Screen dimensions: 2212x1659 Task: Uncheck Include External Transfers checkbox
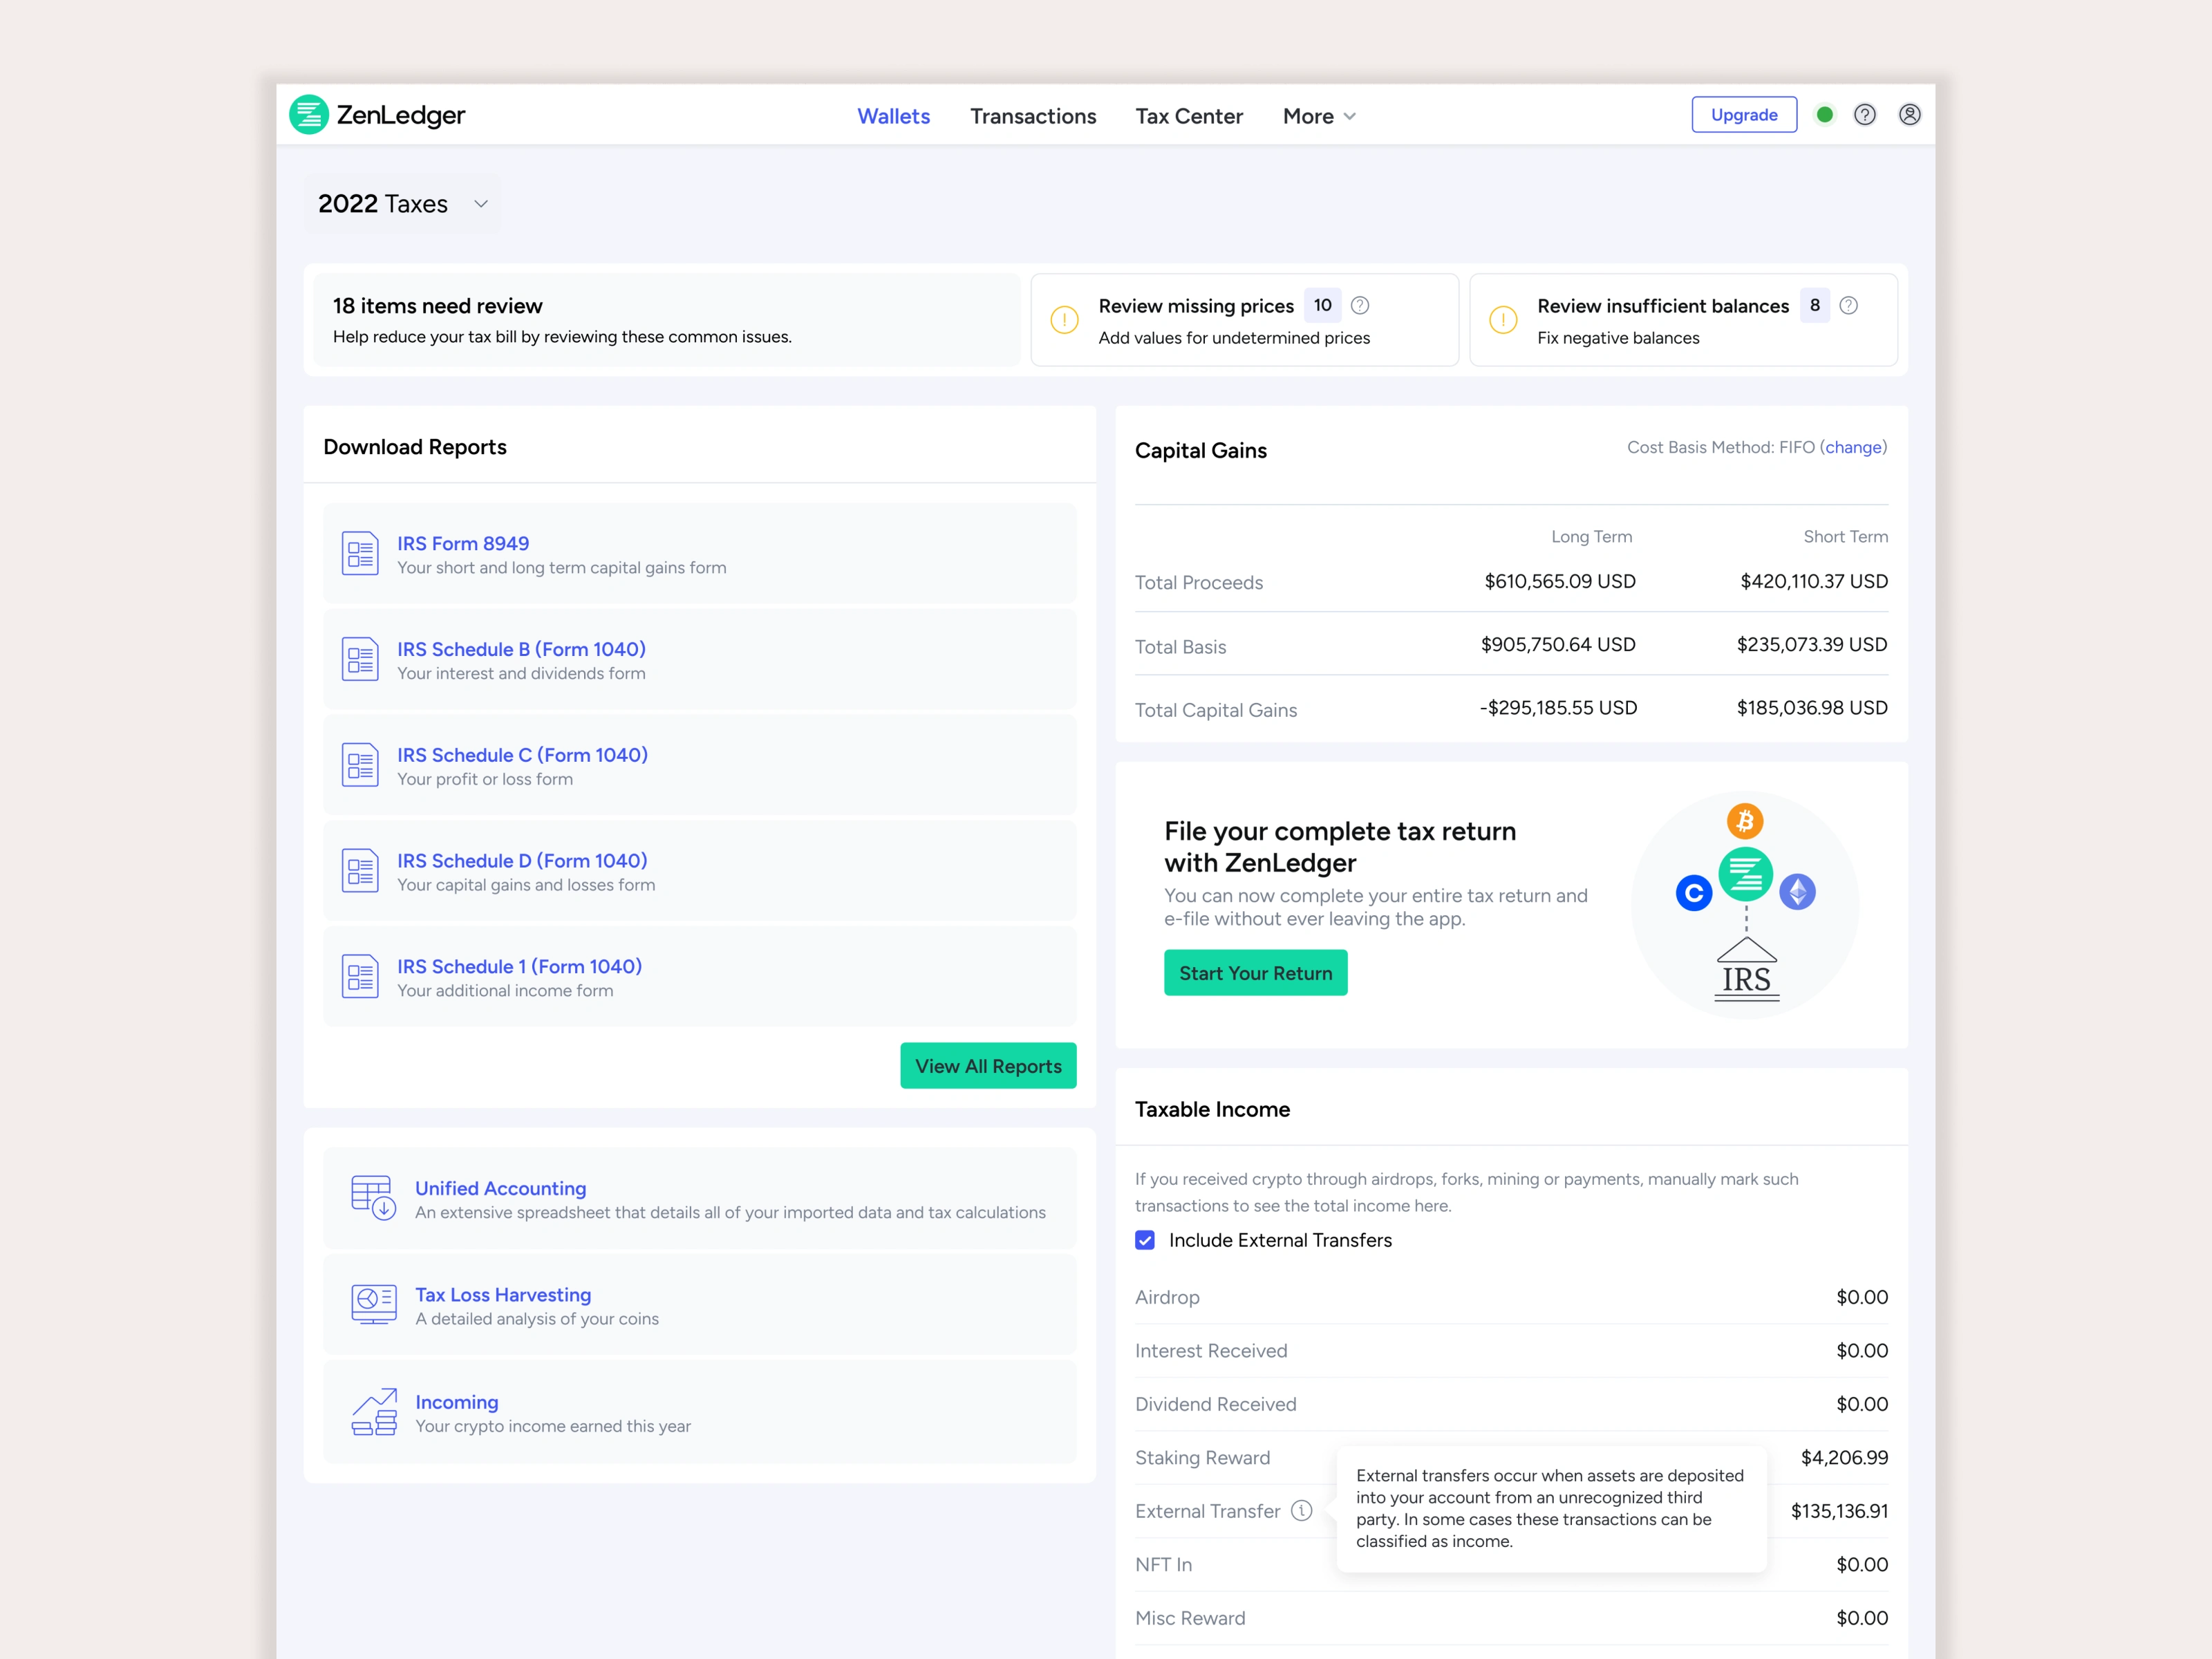1145,1240
